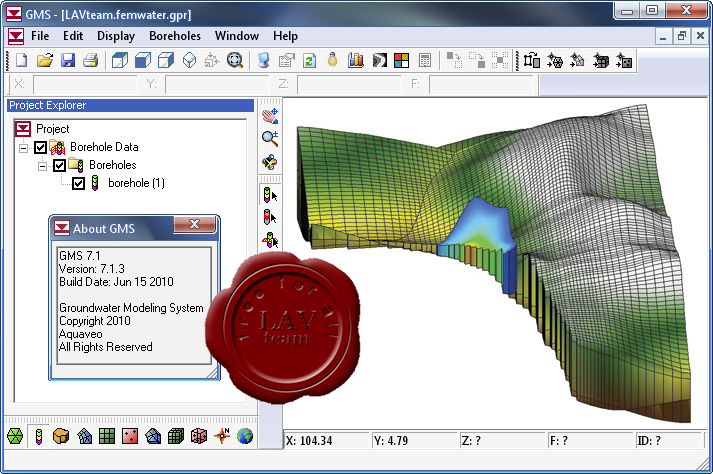This screenshot has height=474, width=713.
Task: Select the borehole (1) tree item
Action: tap(136, 183)
